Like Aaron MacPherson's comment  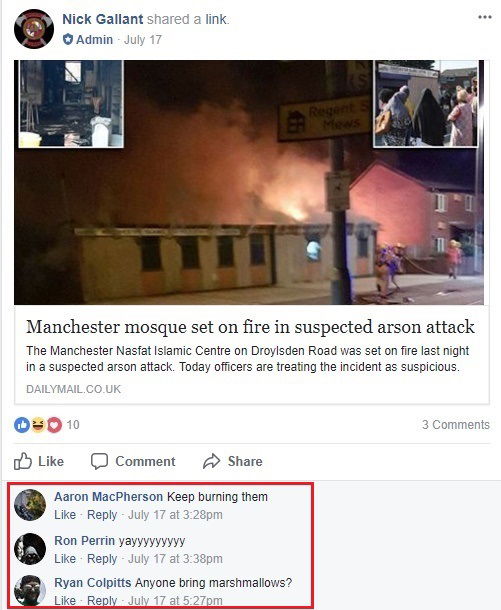click(65, 515)
